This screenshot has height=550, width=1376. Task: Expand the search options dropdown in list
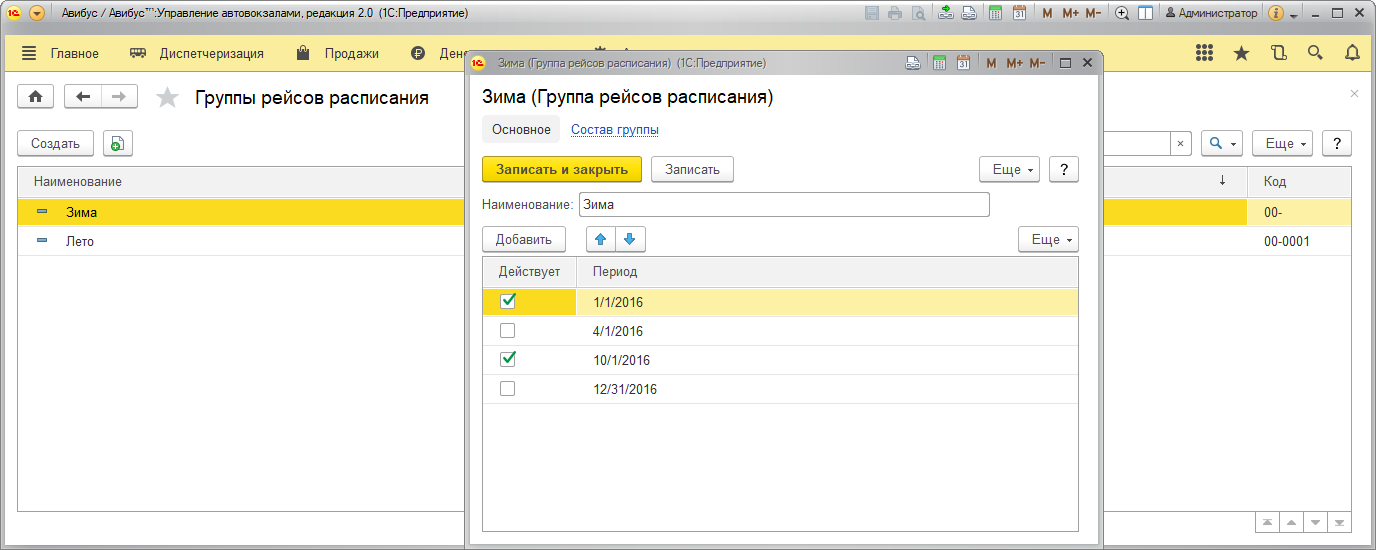1222,144
